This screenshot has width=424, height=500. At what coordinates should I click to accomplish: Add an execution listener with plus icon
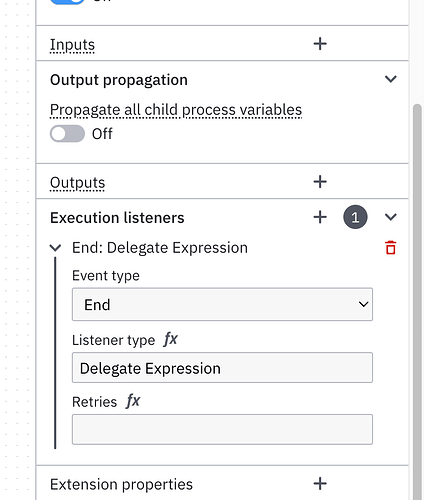[x=320, y=217]
